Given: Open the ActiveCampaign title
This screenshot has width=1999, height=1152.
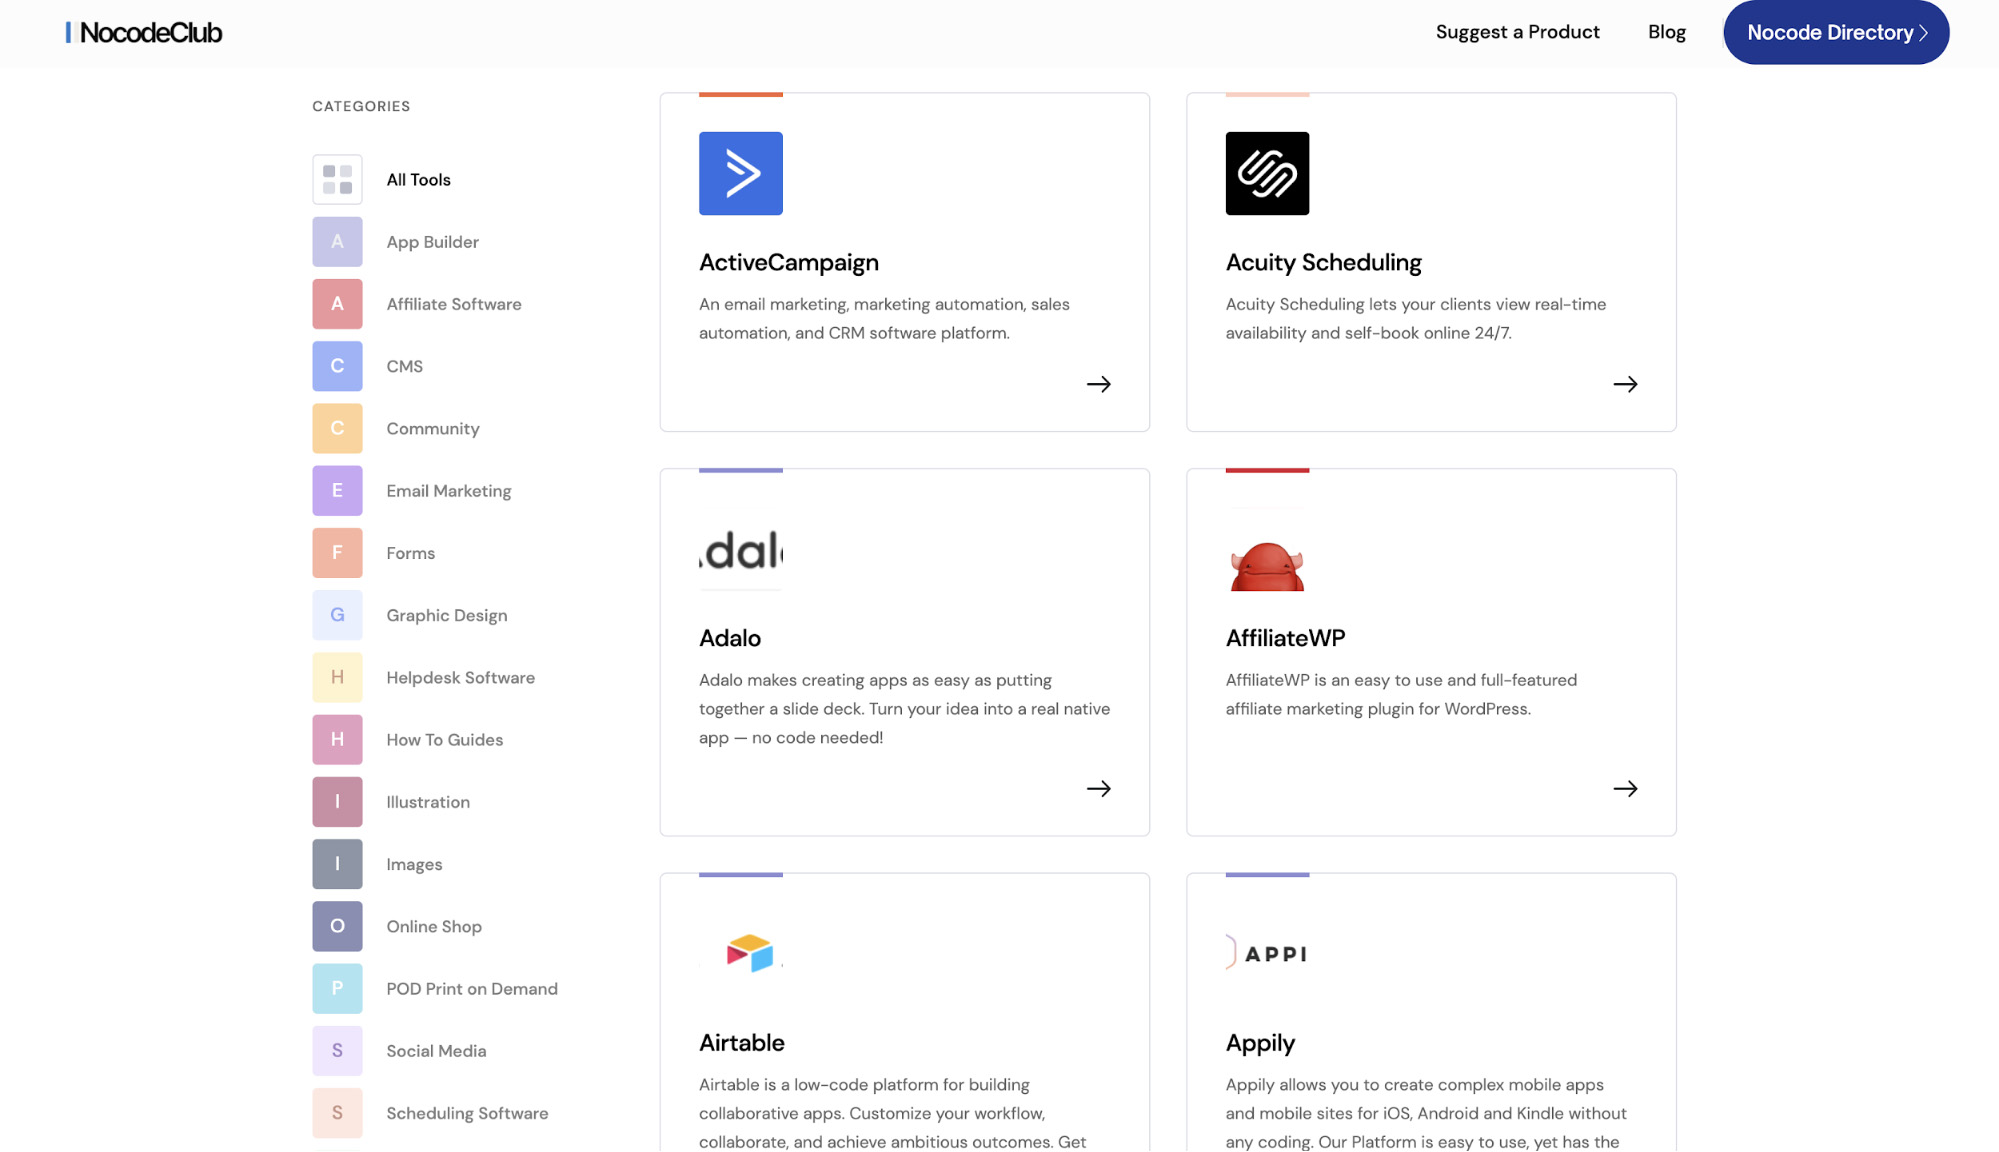Looking at the screenshot, I should [x=788, y=263].
